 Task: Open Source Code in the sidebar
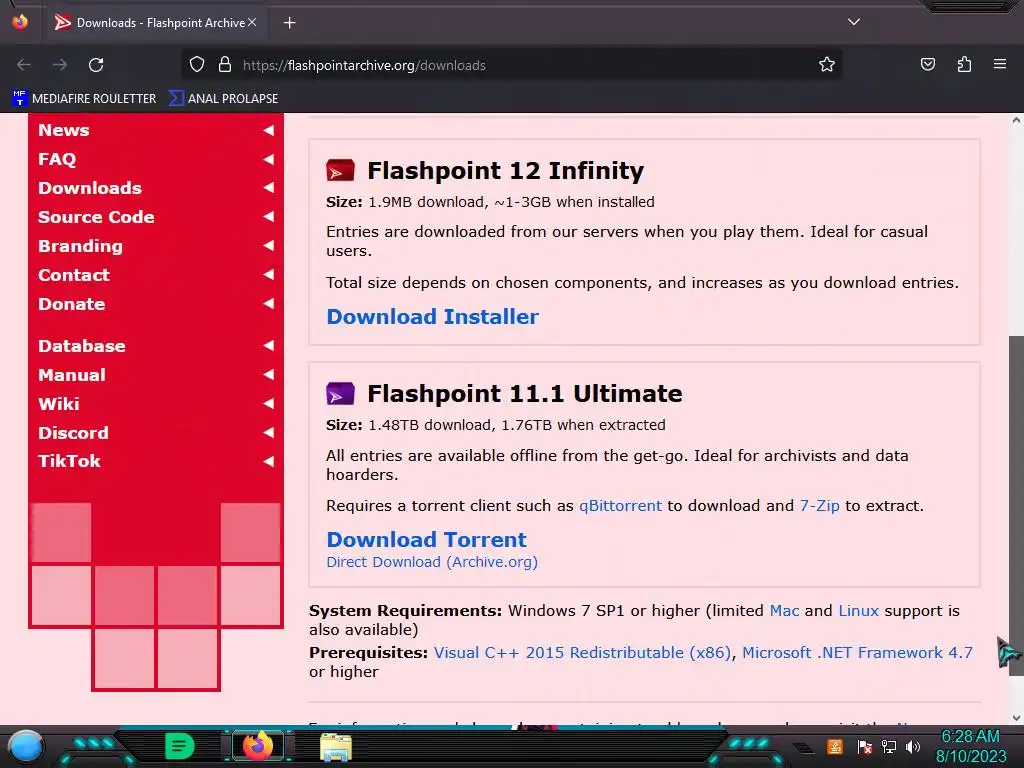tap(96, 217)
